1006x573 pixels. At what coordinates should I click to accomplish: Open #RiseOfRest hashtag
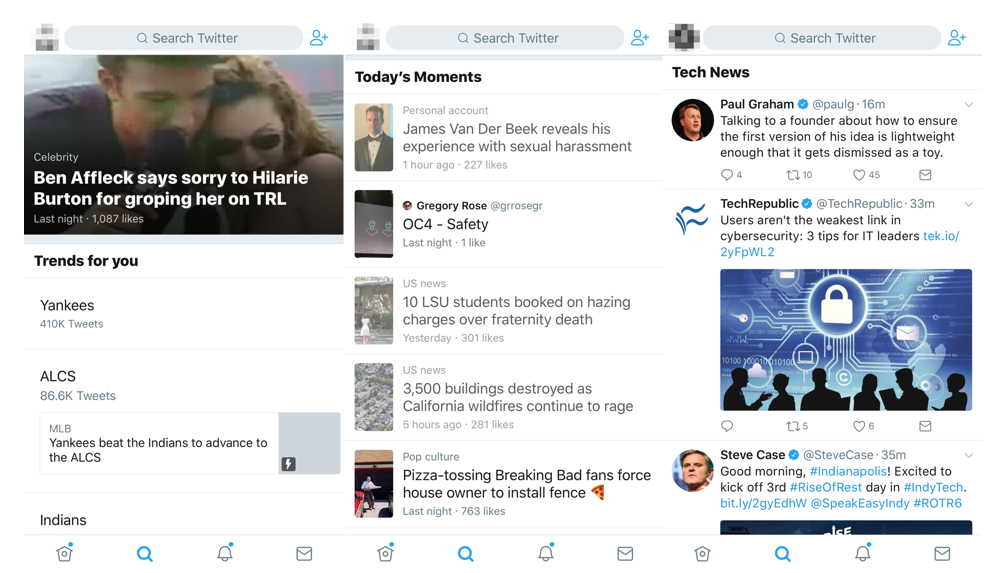pyautogui.click(x=826, y=488)
